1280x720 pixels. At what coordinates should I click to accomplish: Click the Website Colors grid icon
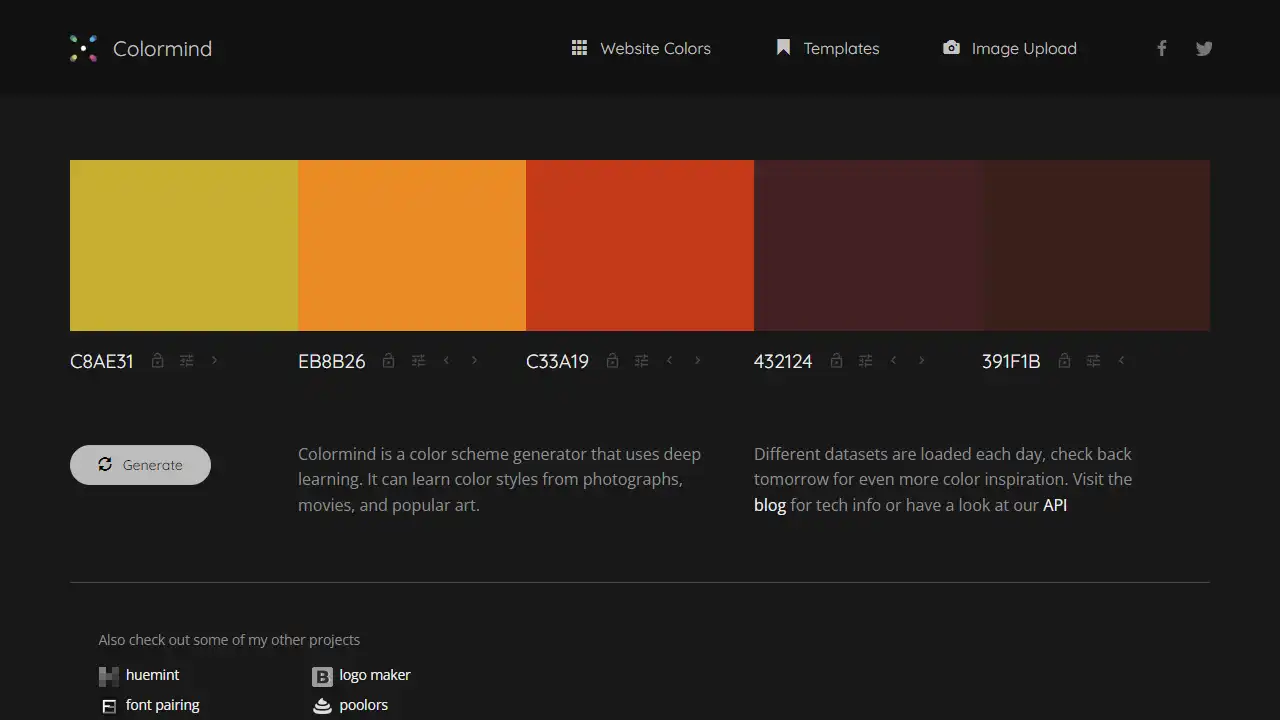click(x=578, y=47)
